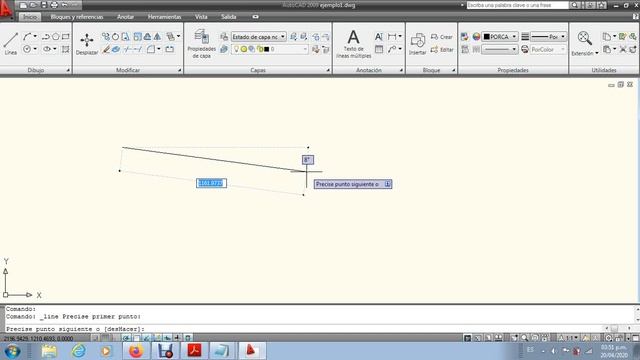Click the black PORCA color swatch
The width and height of the screenshot is (640, 360).
click(487, 37)
